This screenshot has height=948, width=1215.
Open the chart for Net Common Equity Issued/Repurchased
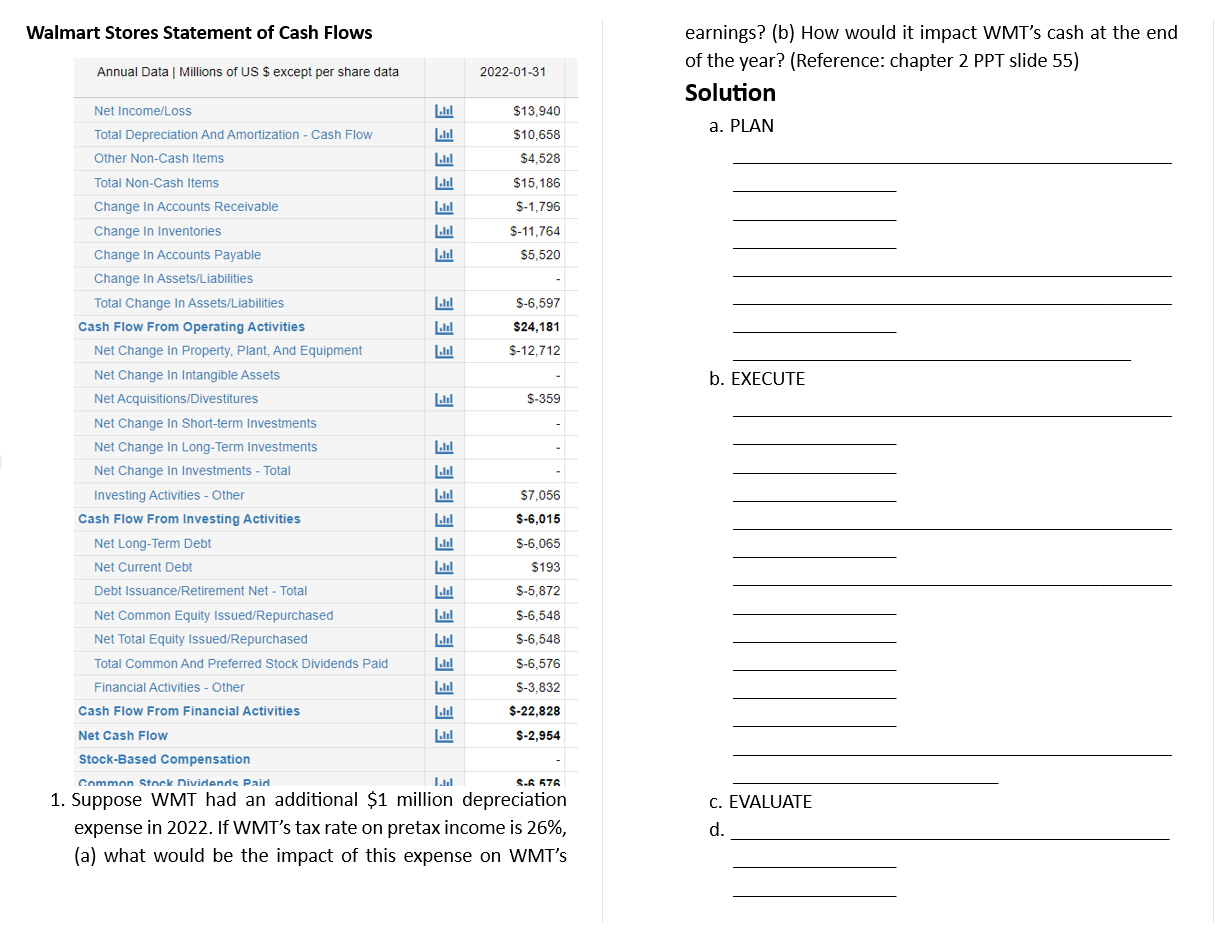(444, 615)
